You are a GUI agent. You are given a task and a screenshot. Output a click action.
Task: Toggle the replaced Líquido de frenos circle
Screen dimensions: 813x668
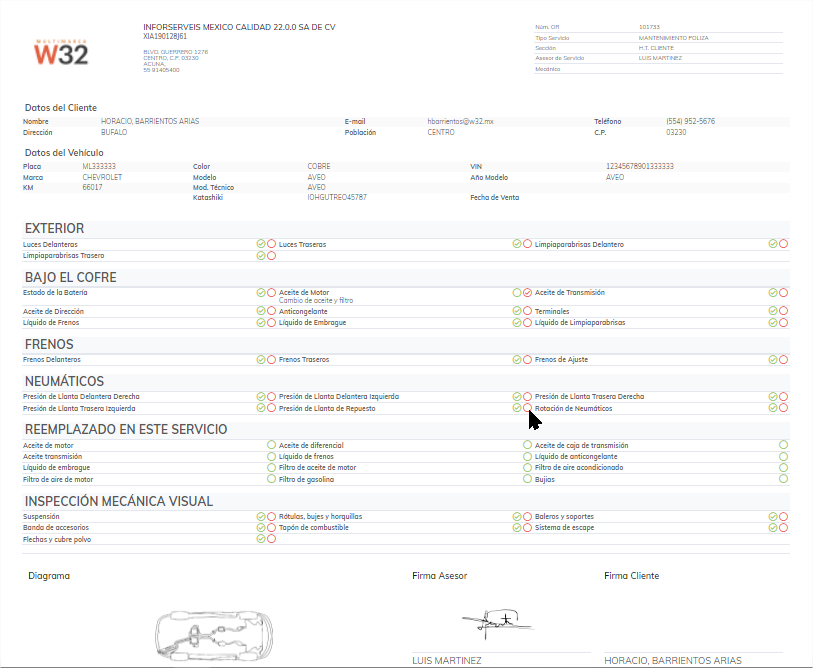pyautogui.click(x=527, y=456)
